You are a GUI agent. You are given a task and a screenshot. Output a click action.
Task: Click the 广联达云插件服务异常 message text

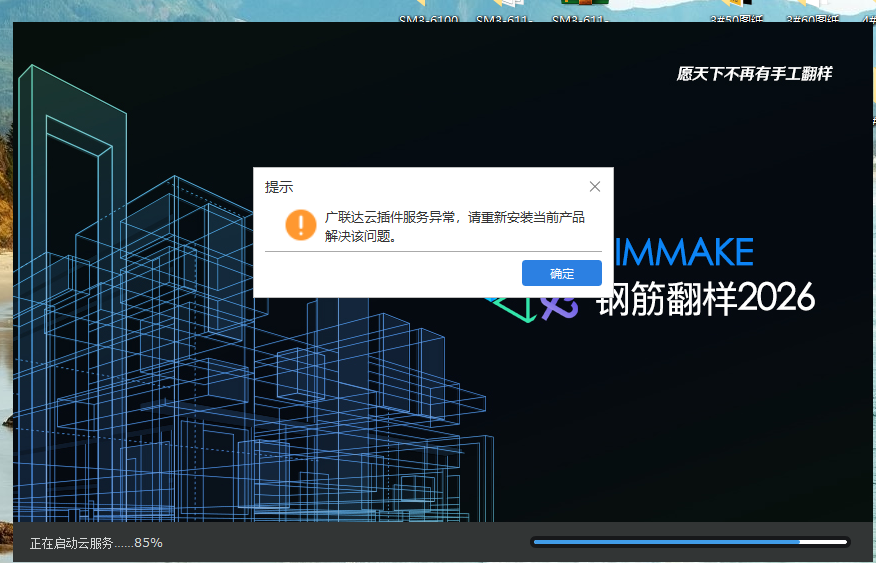455,226
